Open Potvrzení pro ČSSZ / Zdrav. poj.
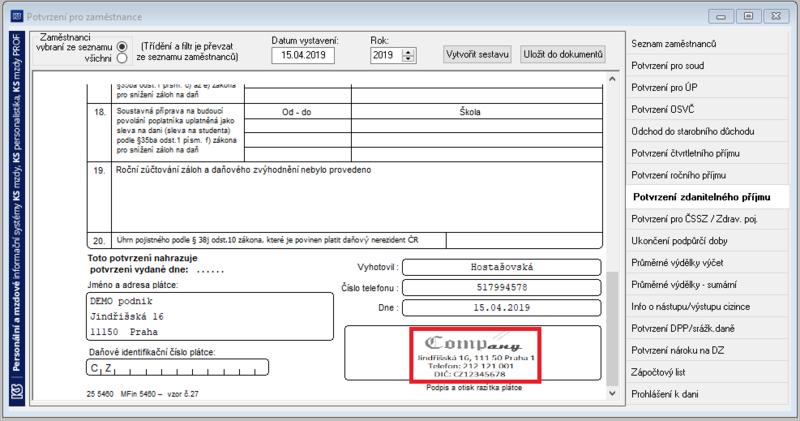The height and width of the screenshot is (421, 800). click(x=707, y=219)
